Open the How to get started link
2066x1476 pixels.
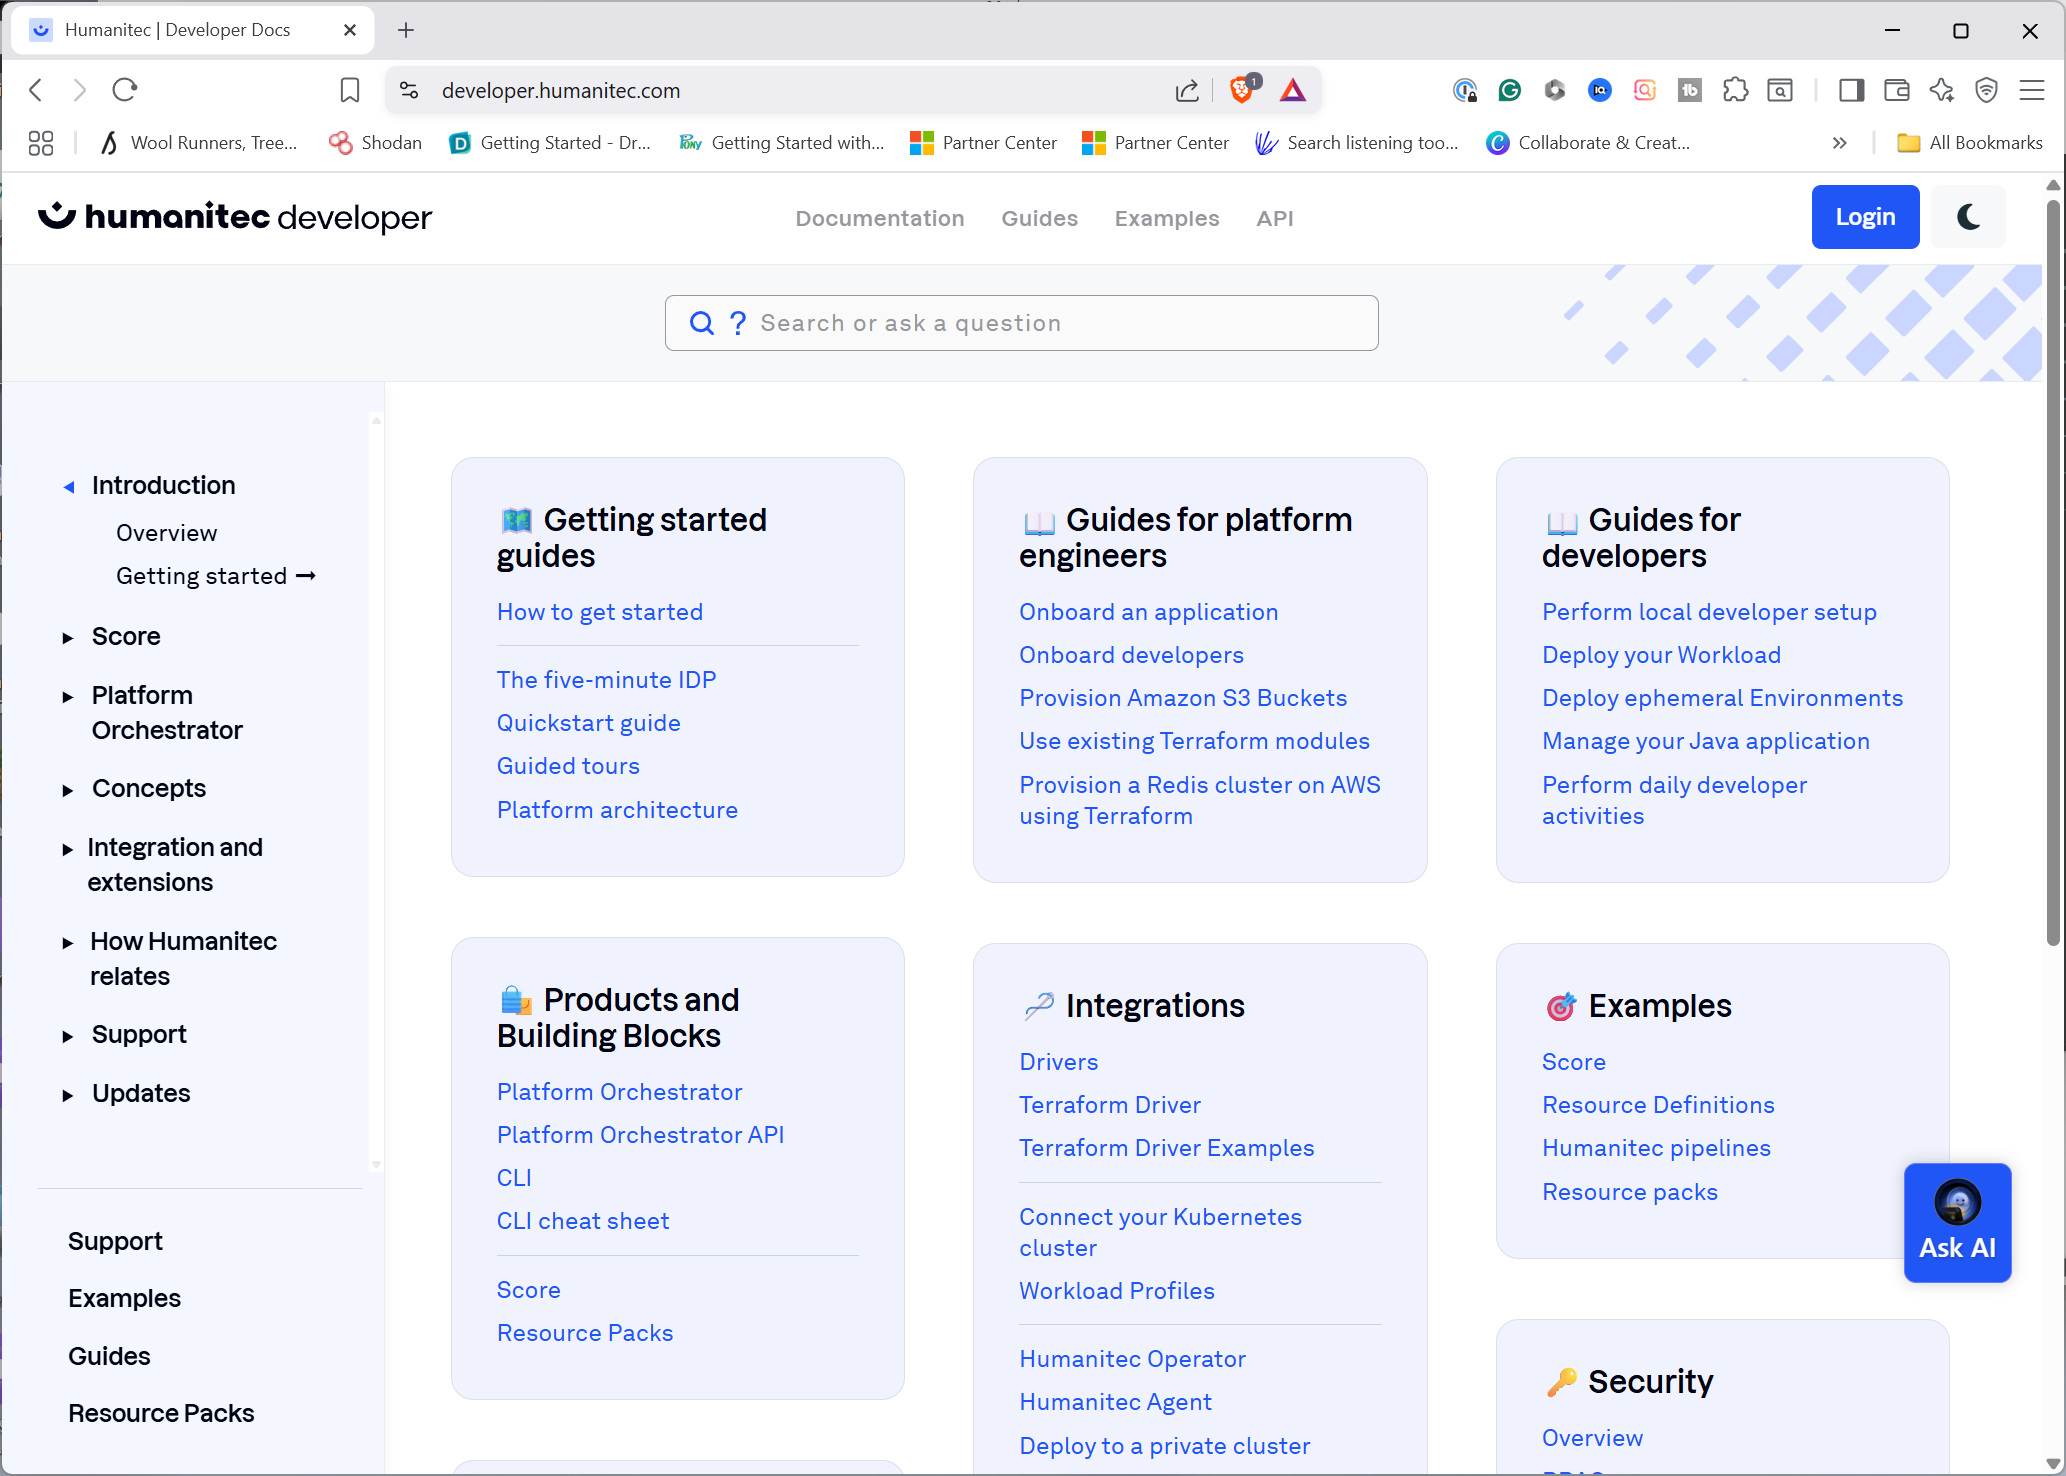[x=600, y=612]
